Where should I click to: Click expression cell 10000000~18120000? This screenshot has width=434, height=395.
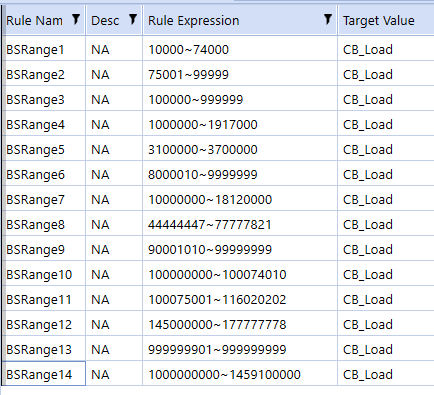240,199
